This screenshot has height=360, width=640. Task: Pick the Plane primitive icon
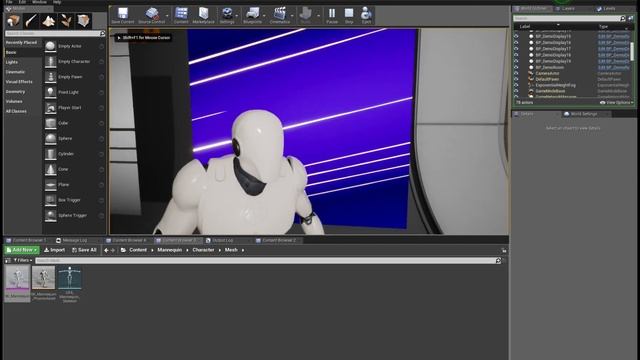click(x=51, y=184)
